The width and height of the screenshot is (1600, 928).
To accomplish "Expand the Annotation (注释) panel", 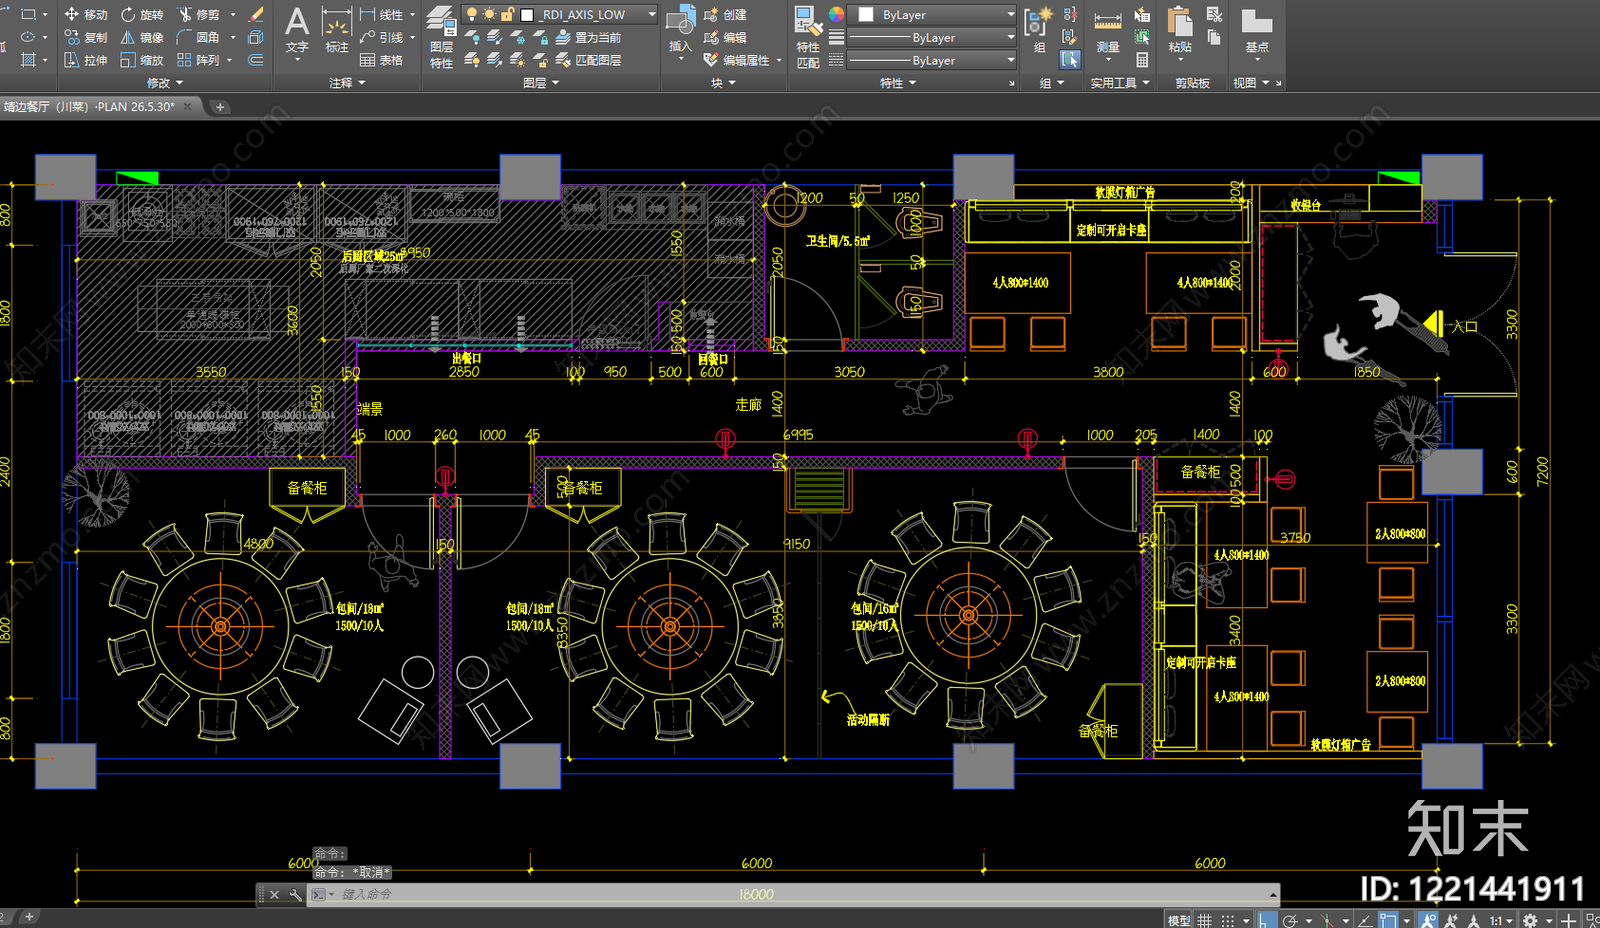I will tap(347, 83).
